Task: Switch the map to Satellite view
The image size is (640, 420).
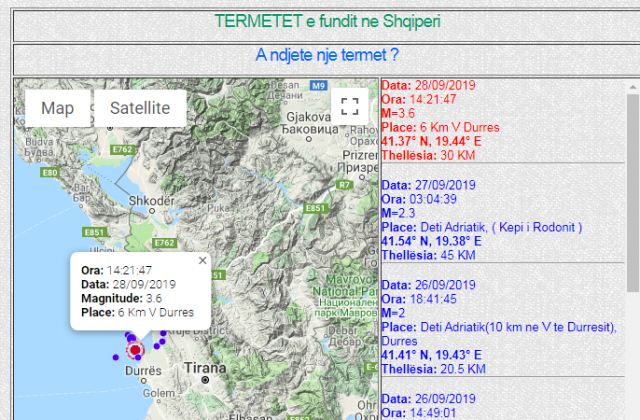Action: tap(140, 108)
